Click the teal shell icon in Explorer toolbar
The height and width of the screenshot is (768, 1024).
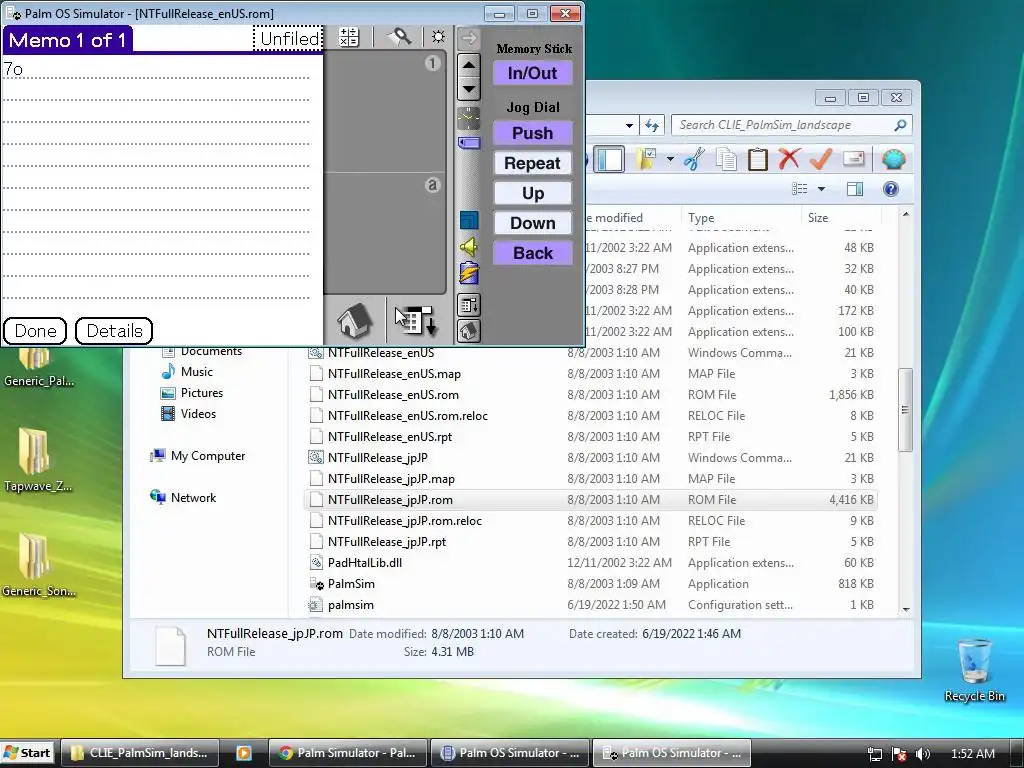(893, 159)
